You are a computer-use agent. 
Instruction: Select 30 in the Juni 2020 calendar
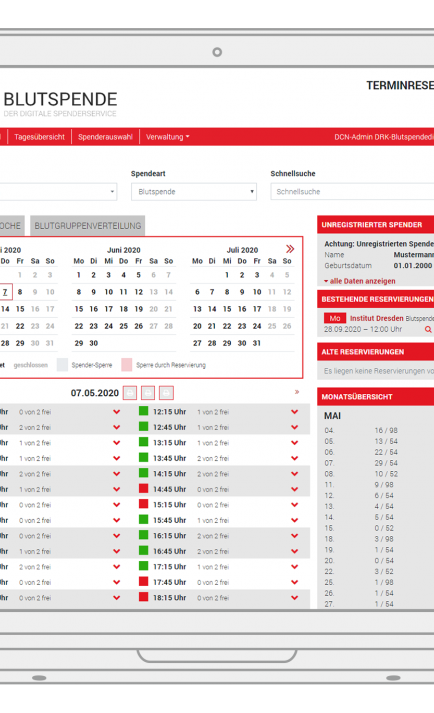pyautogui.click(x=94, y=343)
